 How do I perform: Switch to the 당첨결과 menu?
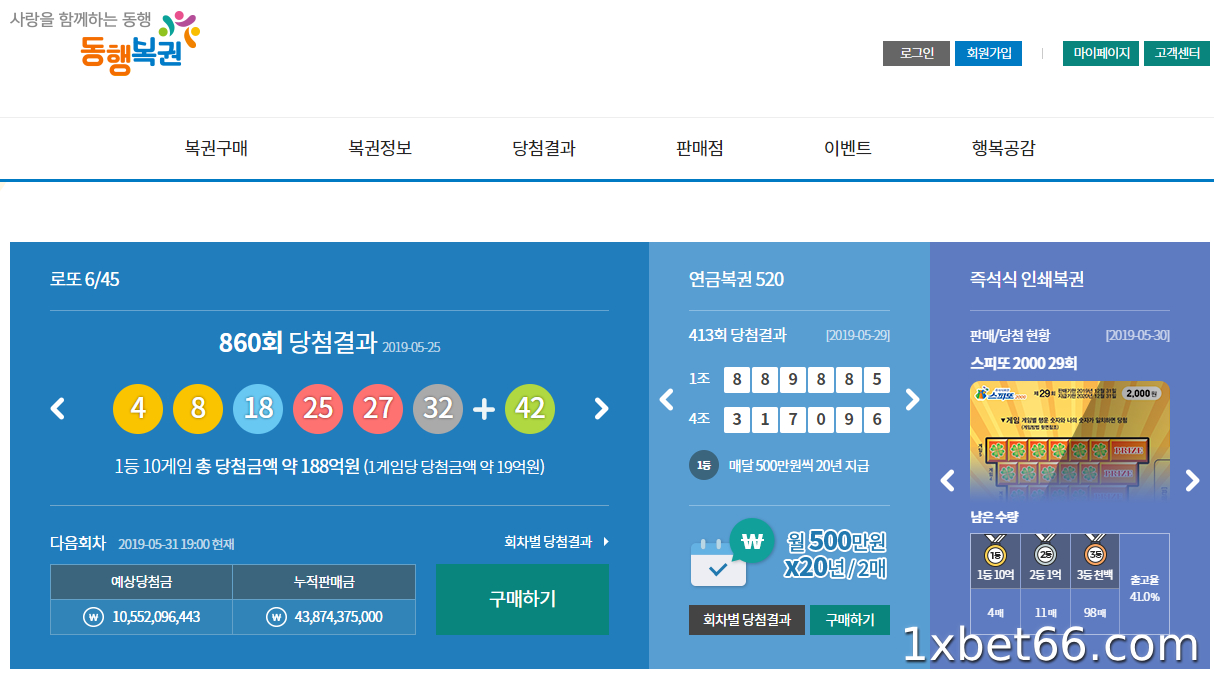pos(540,147)
